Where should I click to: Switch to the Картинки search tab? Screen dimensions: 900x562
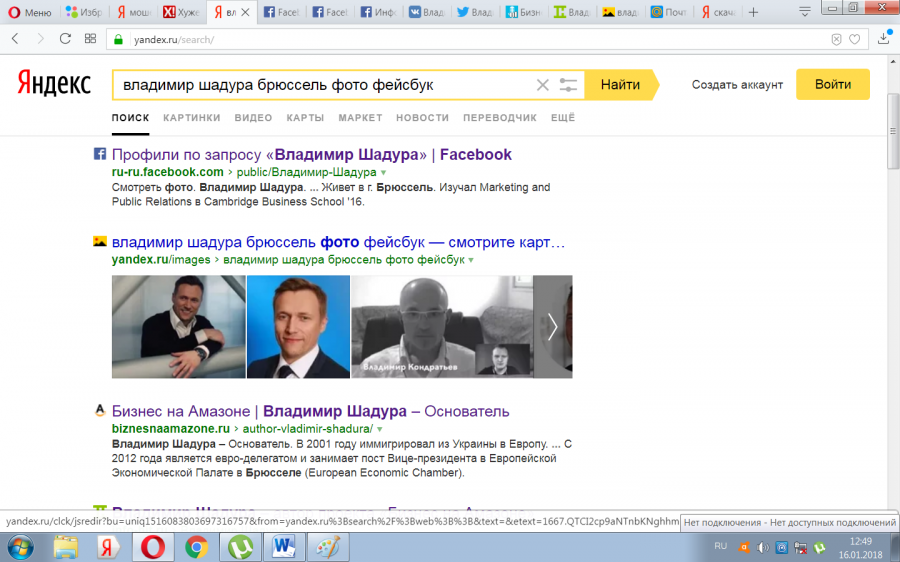pyautogui.click(x=191, y=117)
